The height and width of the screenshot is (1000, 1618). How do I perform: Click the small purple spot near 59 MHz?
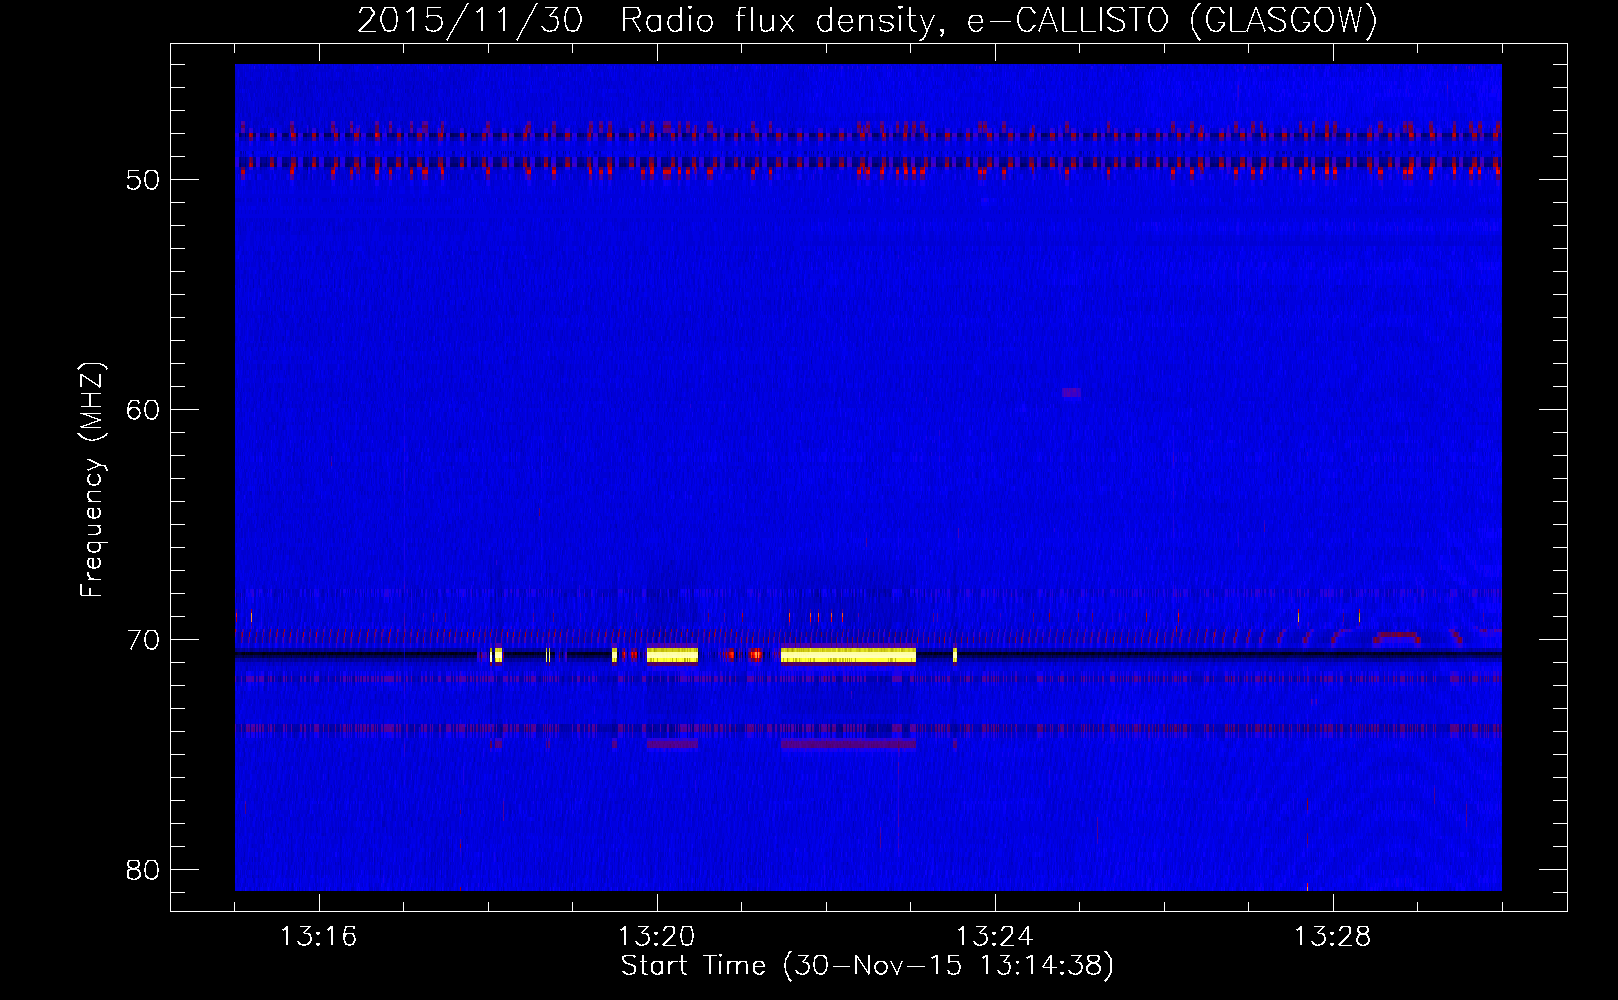point(1071,393)
